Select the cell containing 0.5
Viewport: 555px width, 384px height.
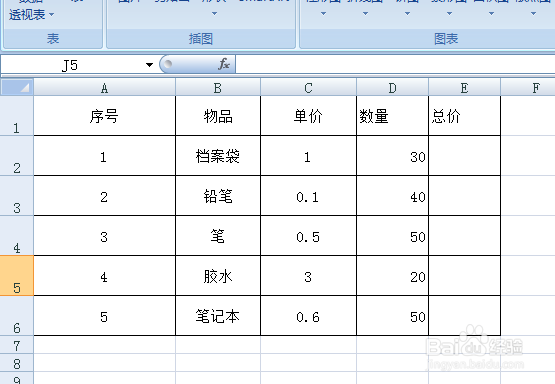tap(308, 236)
